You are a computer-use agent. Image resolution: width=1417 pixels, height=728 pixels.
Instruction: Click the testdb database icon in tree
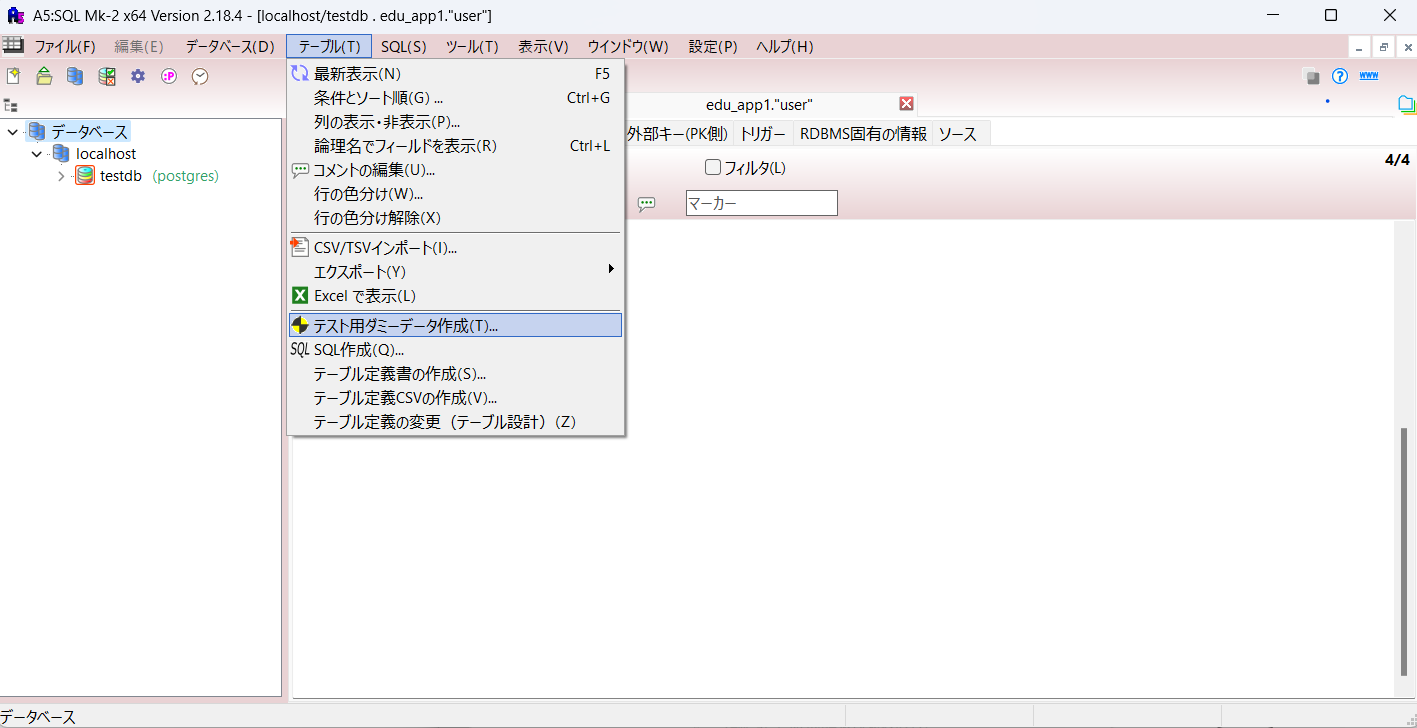click(x=85, y=176)
